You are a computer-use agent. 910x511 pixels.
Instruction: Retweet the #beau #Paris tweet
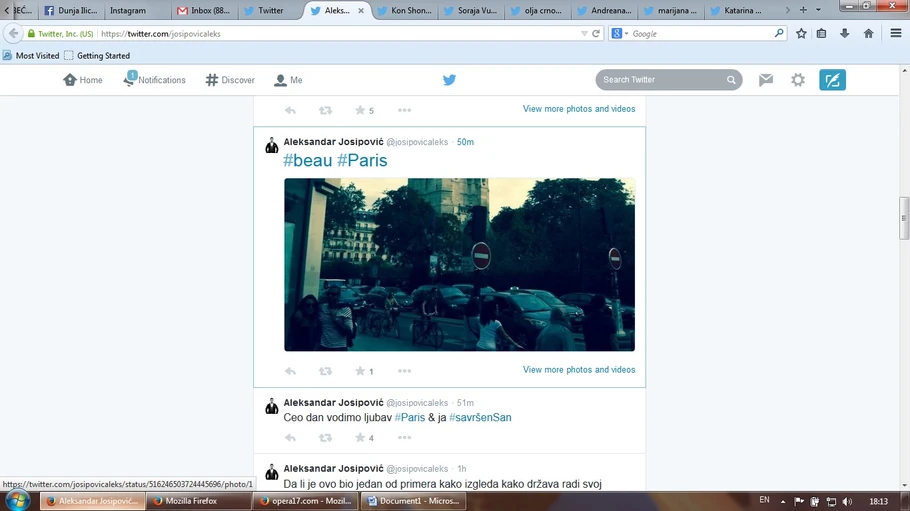click(x=325, y=371)
